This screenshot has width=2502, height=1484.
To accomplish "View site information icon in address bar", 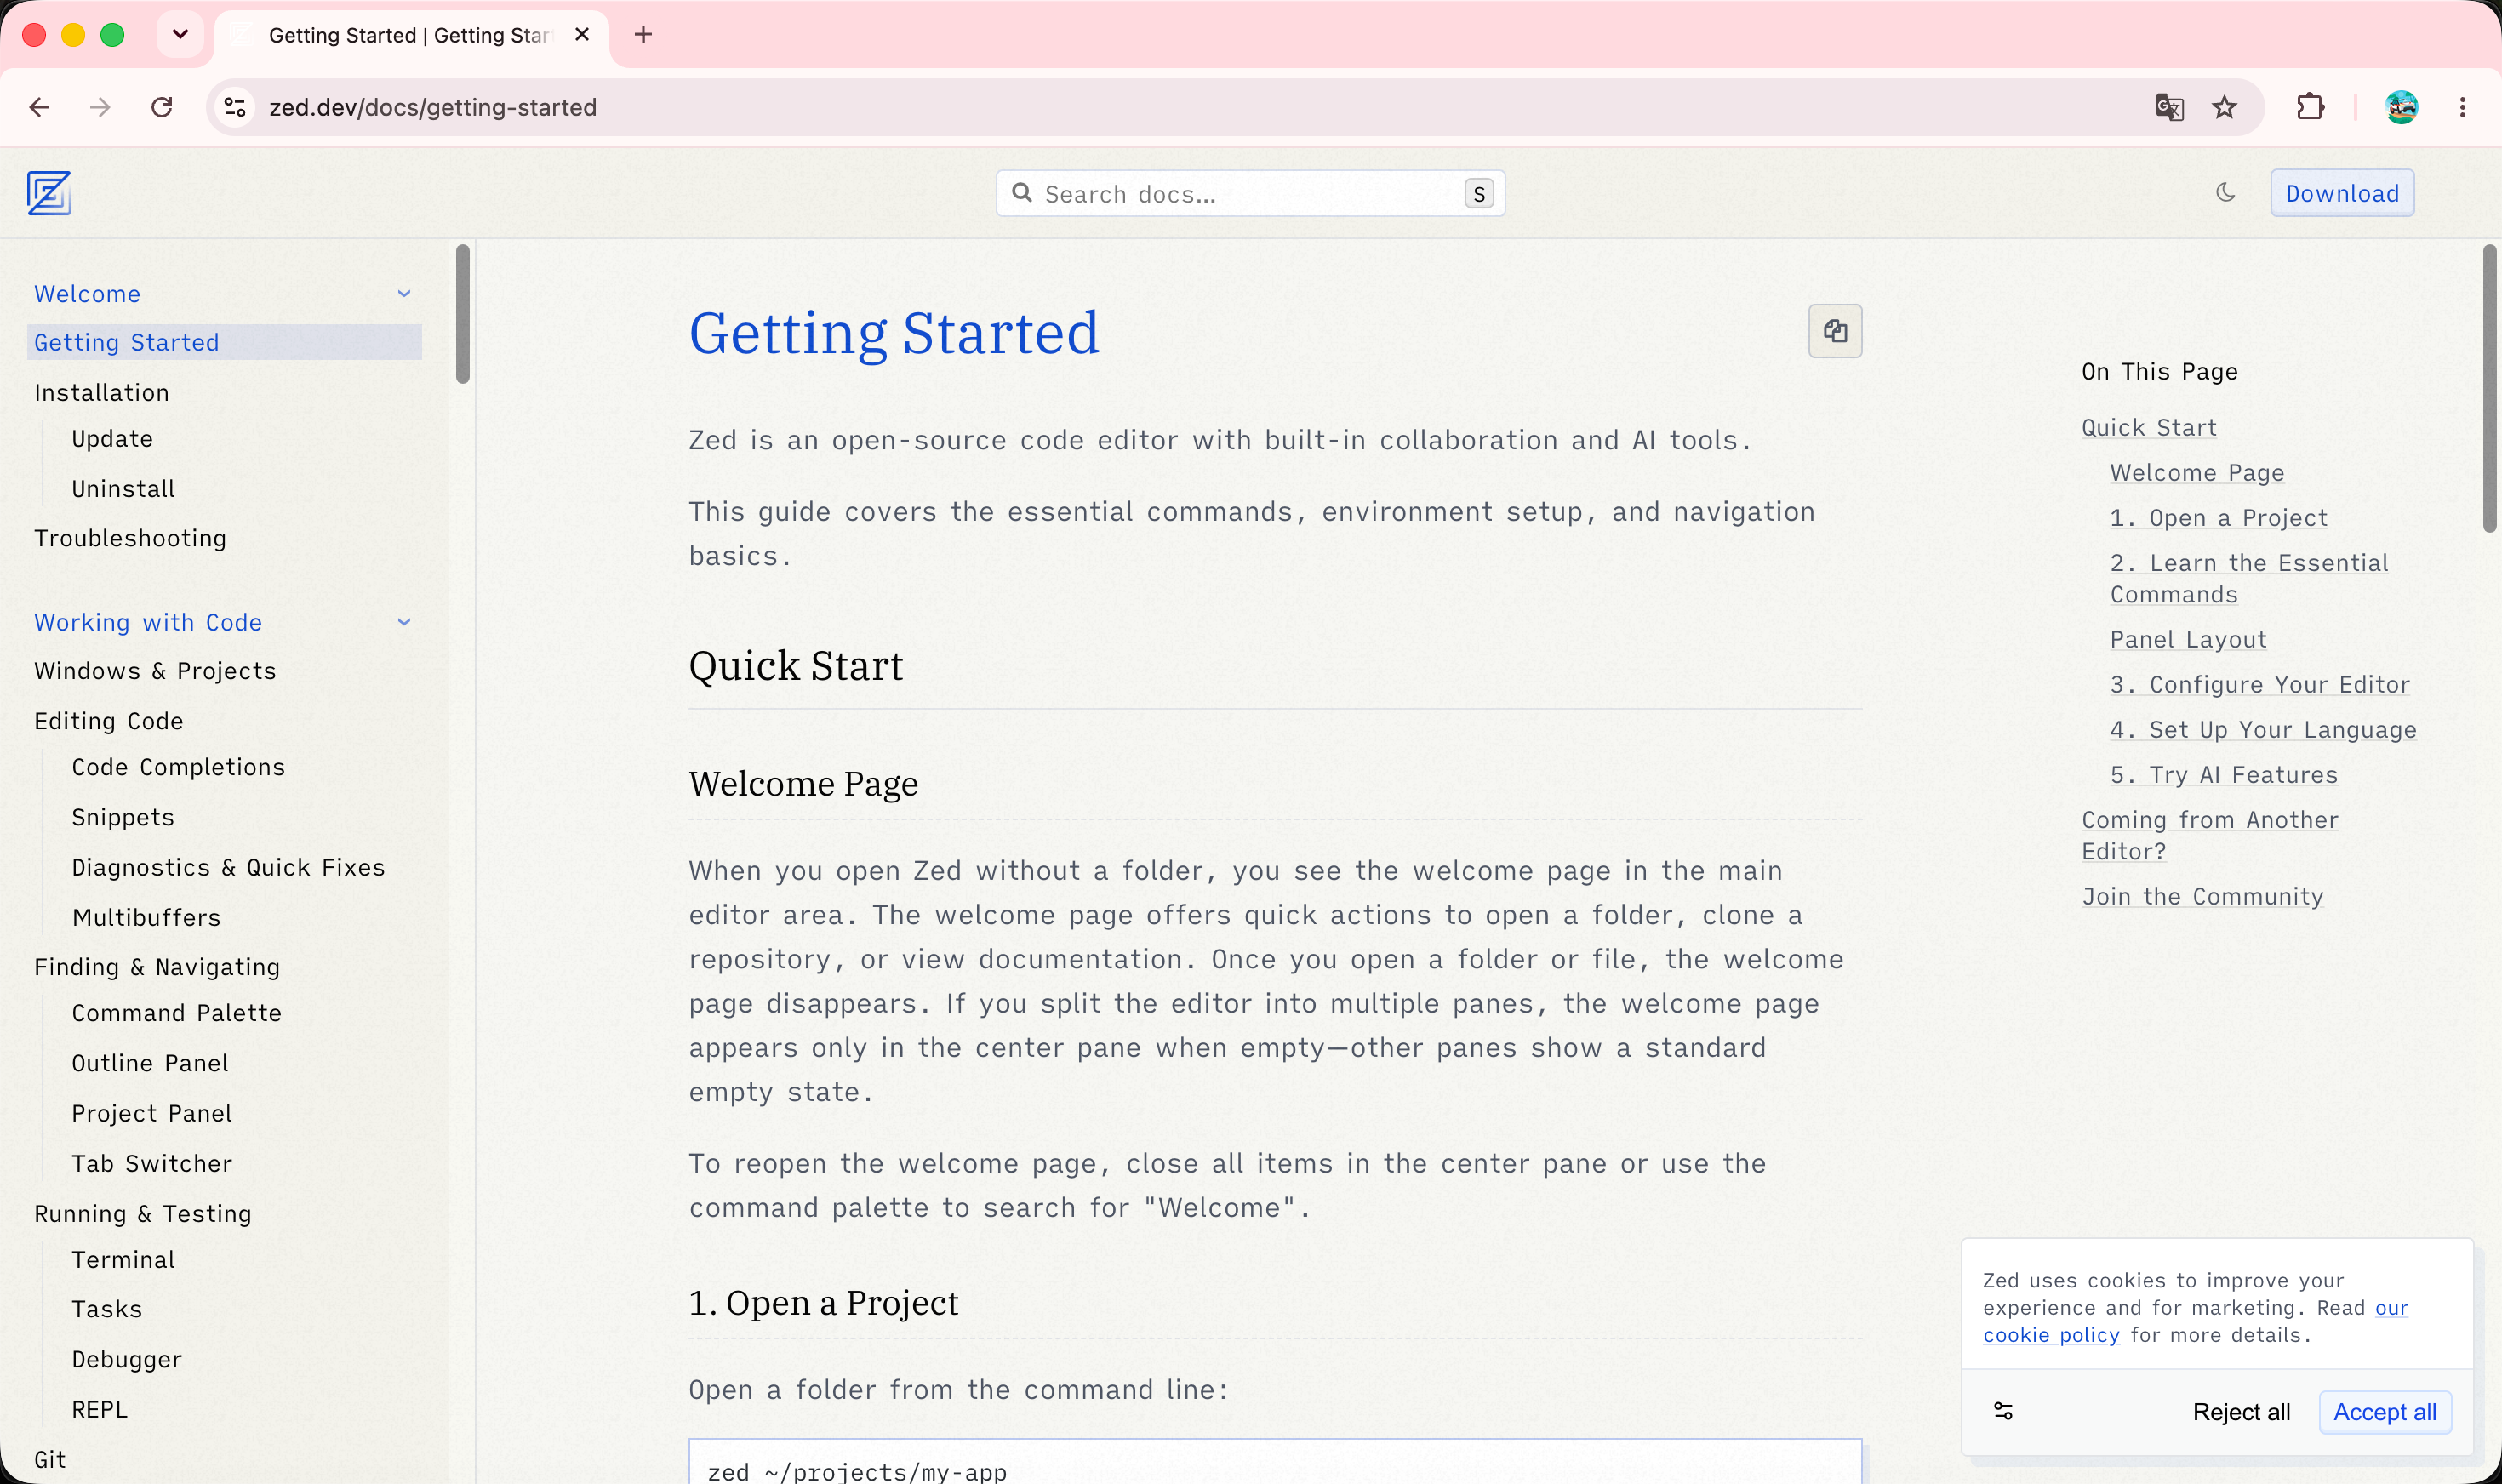I will click(x=235, y=107).
